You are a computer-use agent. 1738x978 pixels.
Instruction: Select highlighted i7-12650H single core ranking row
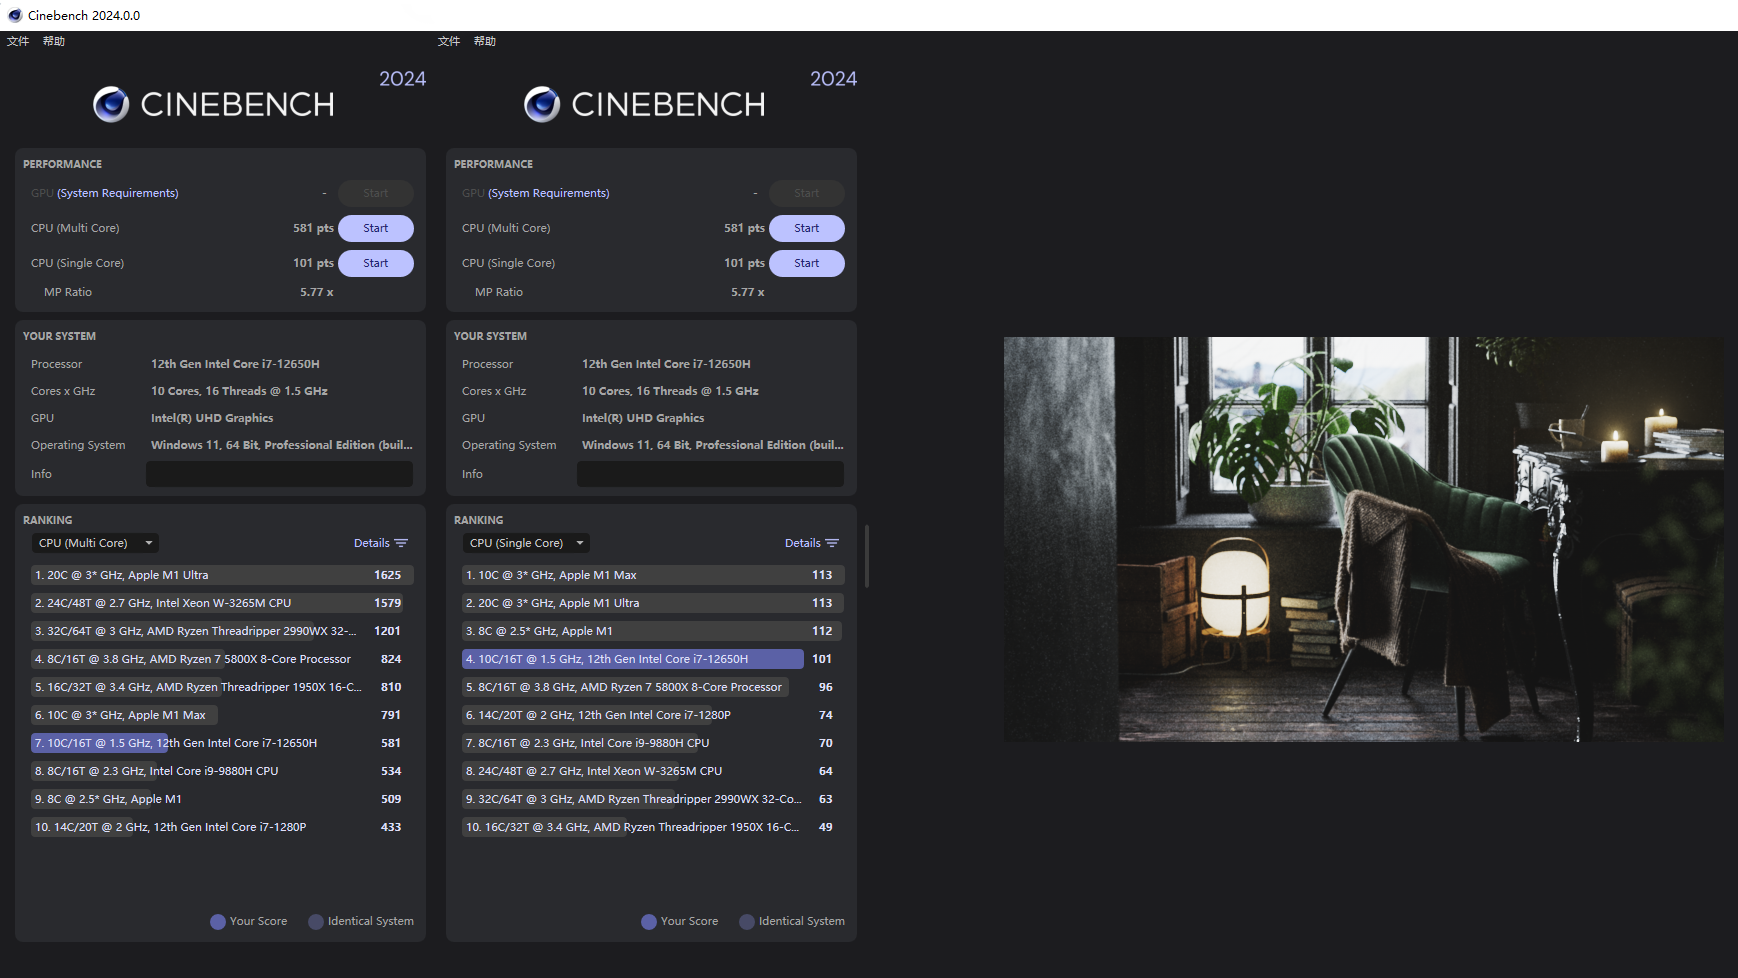(632, 659)
